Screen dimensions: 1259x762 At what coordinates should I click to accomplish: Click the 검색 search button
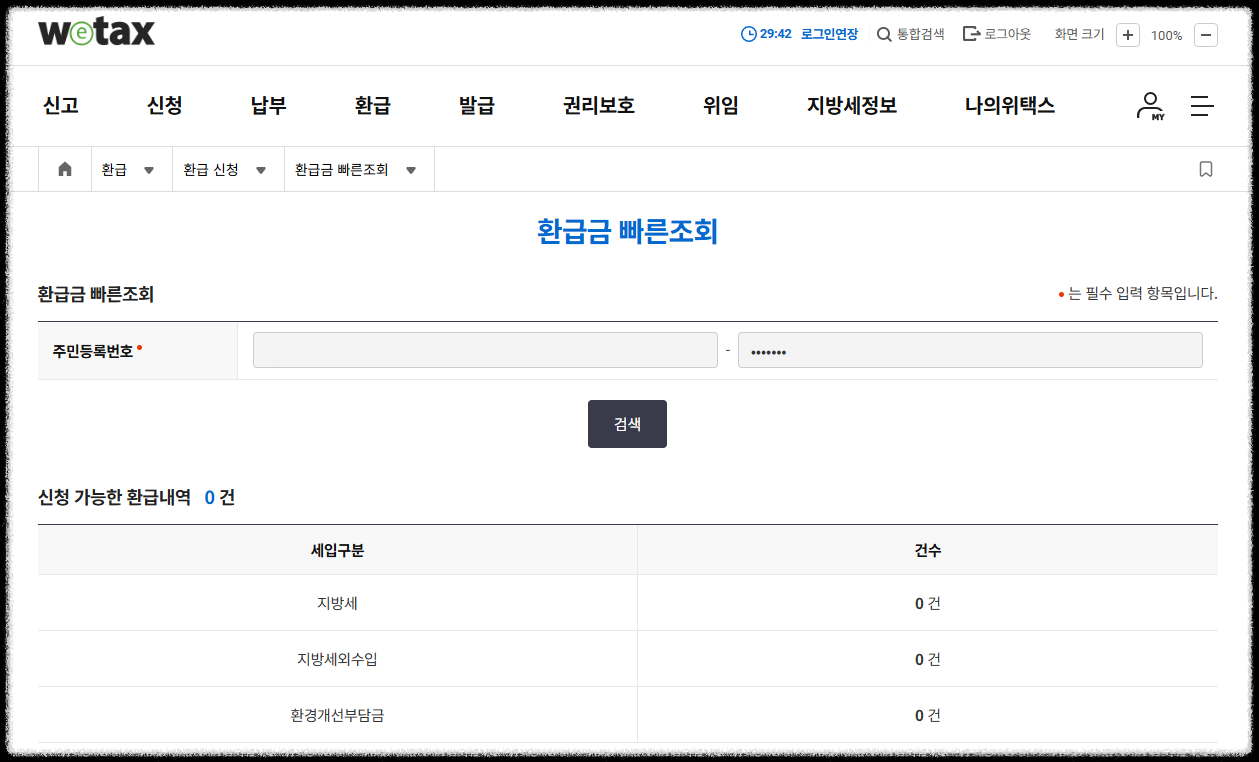tap(627, 424)
